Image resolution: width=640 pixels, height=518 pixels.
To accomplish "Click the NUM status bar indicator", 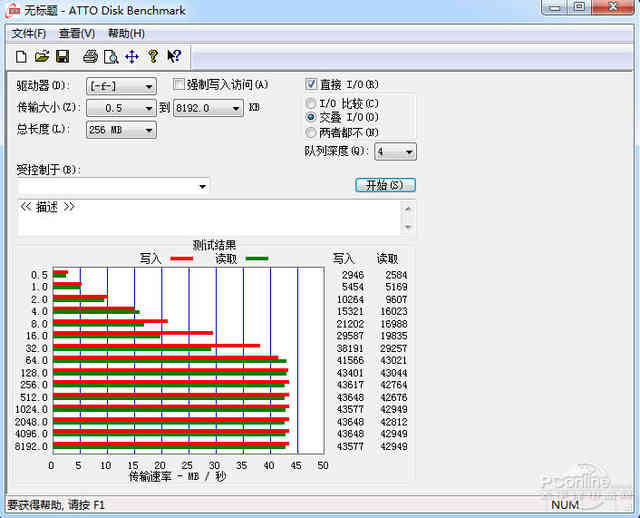I will click(x=565, y=505).
